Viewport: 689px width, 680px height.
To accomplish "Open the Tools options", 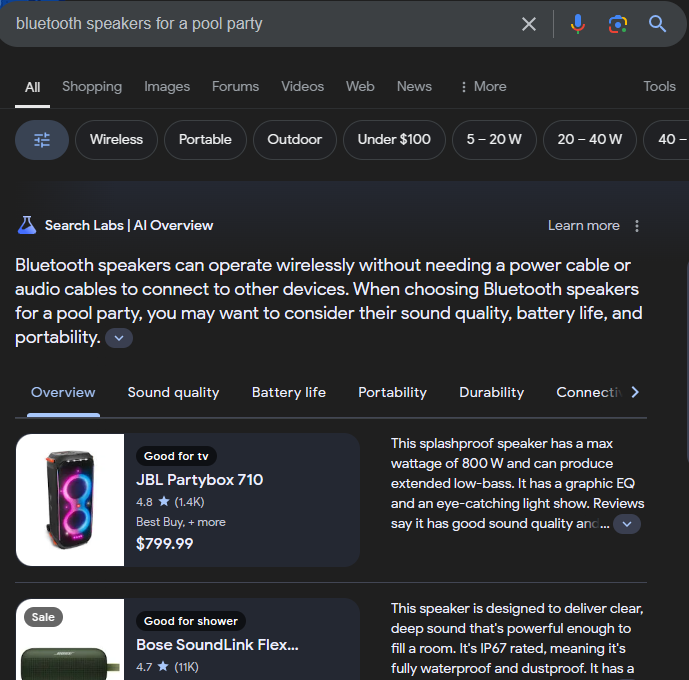I will click(x=659, y=86).
